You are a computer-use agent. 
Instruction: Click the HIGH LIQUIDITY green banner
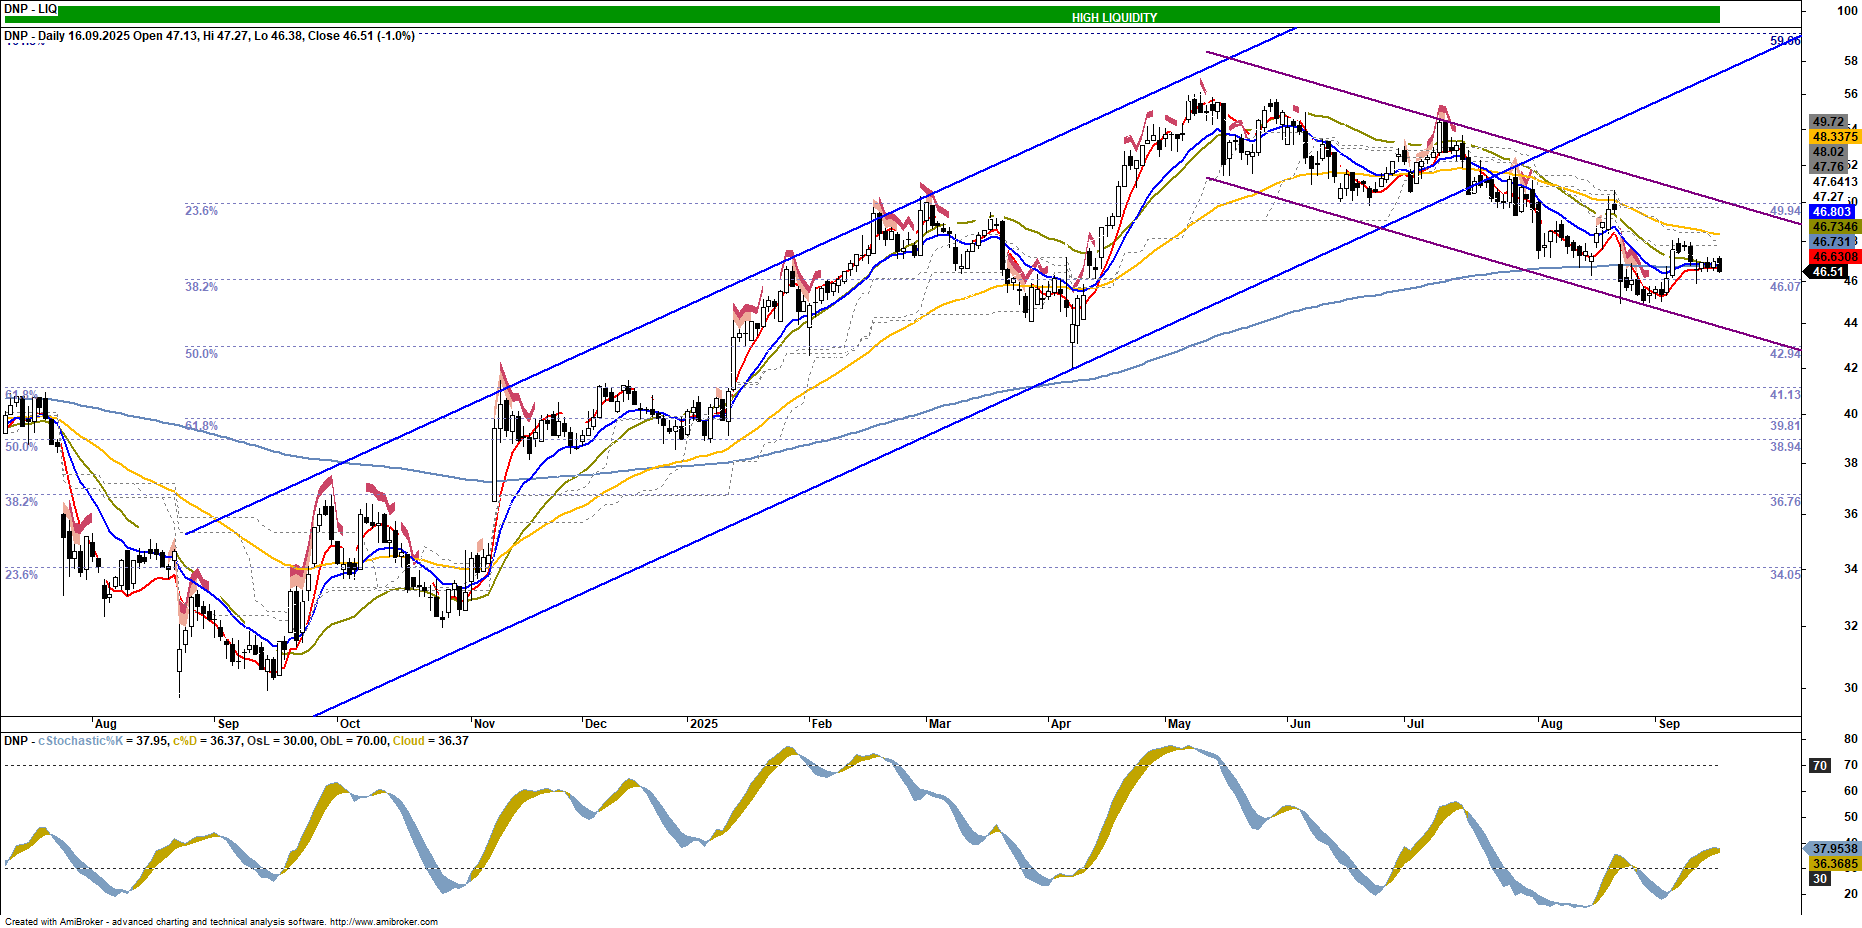click(x=1114, y=17)
